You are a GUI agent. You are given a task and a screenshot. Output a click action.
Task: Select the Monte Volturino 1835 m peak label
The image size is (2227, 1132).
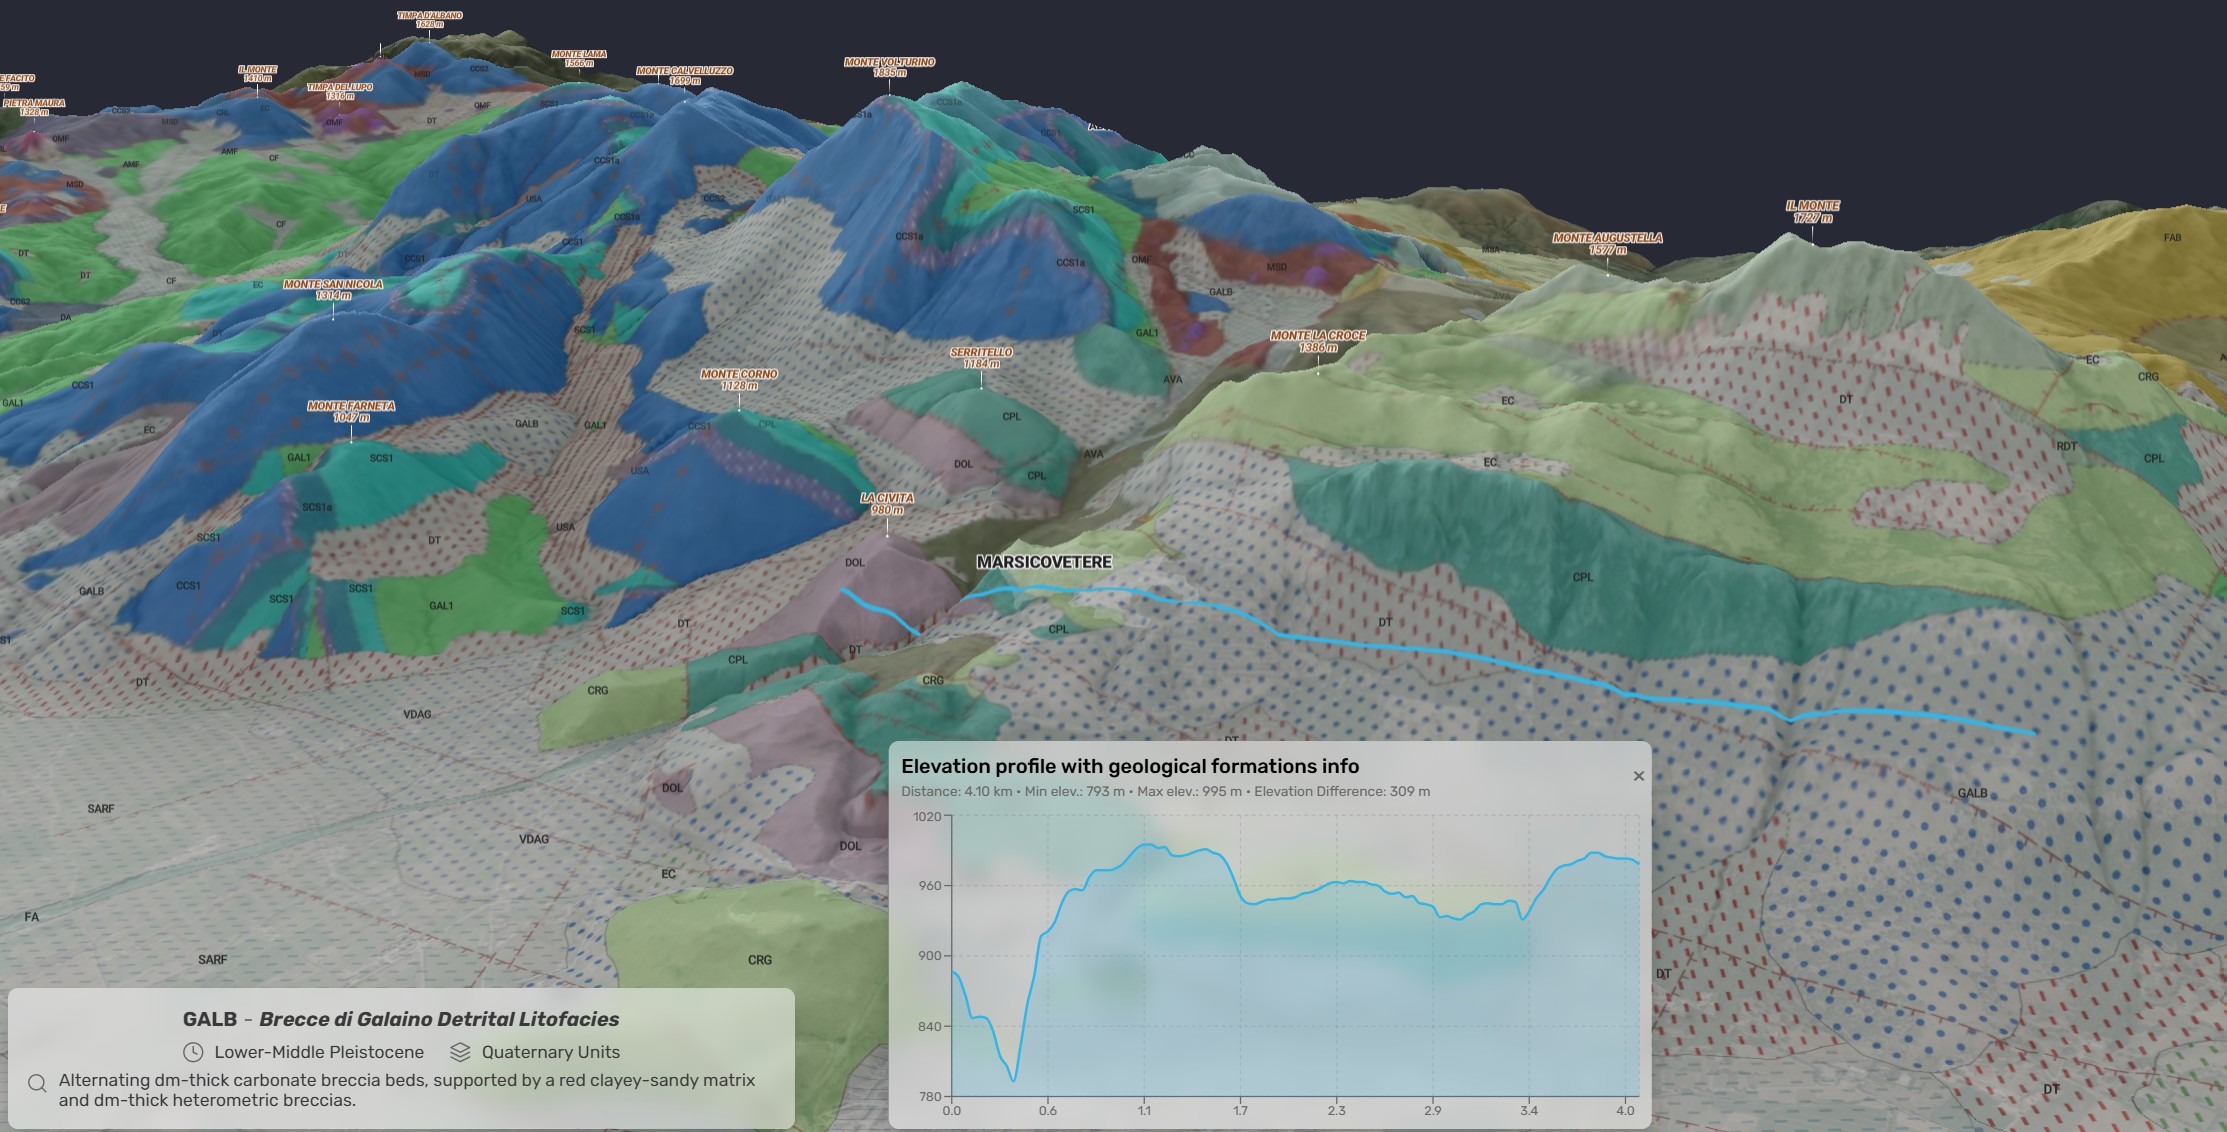click(889, 67)
